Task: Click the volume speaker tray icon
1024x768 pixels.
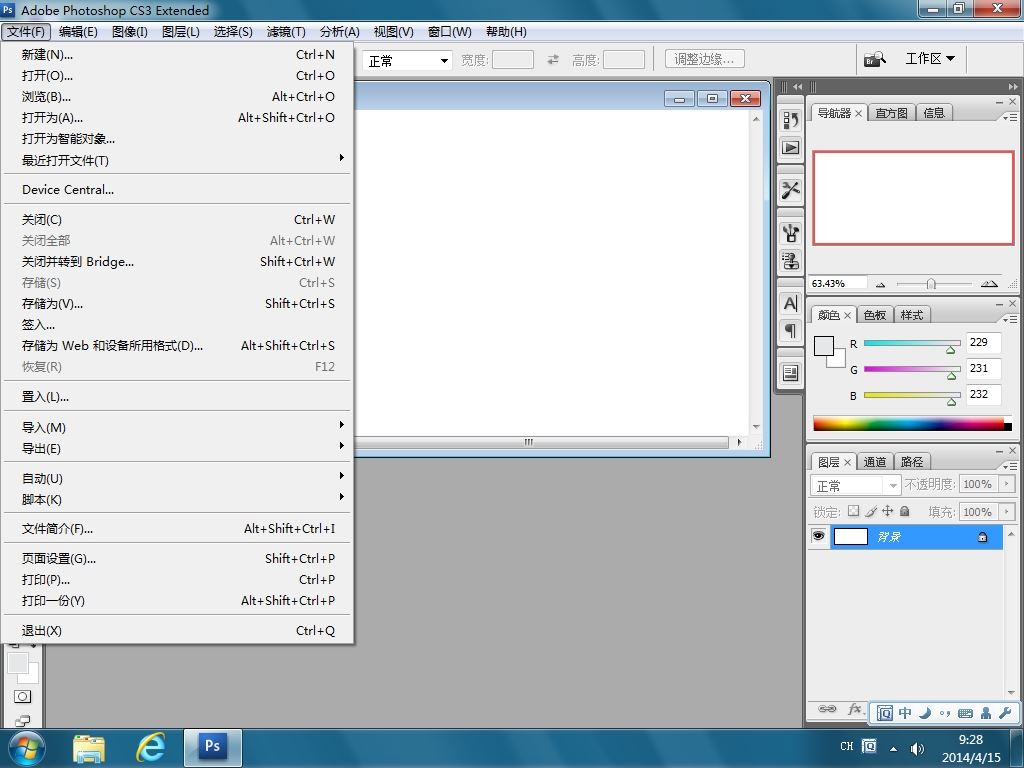Action: (917, 748)
